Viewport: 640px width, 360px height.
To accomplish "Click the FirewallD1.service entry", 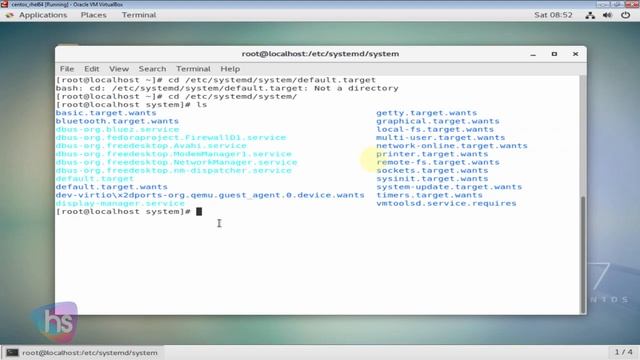I will [x=171, y=138].
